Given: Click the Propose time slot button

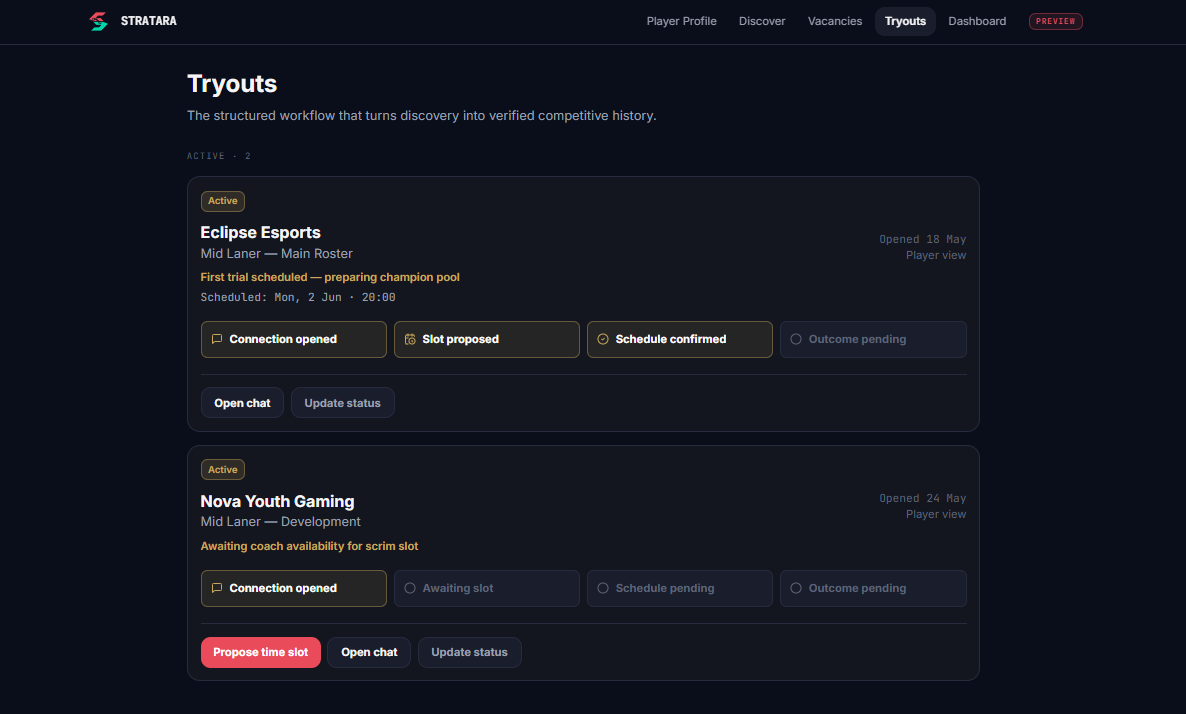Looking at the screenshot, I should 261,652.
